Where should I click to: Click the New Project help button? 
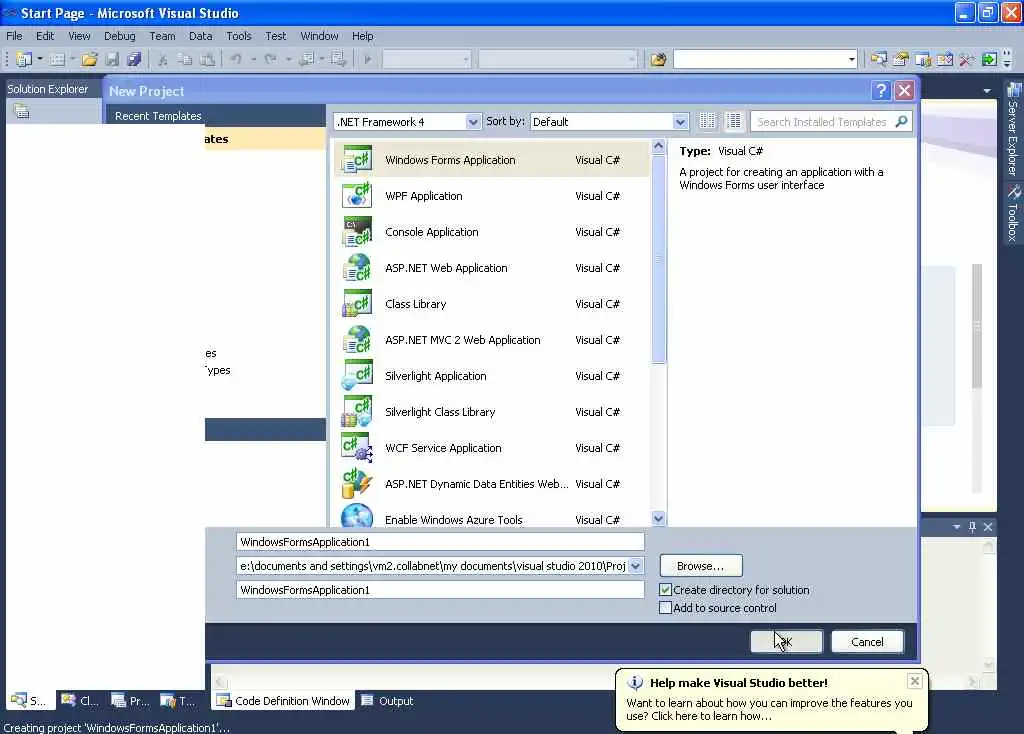(881, 90)
